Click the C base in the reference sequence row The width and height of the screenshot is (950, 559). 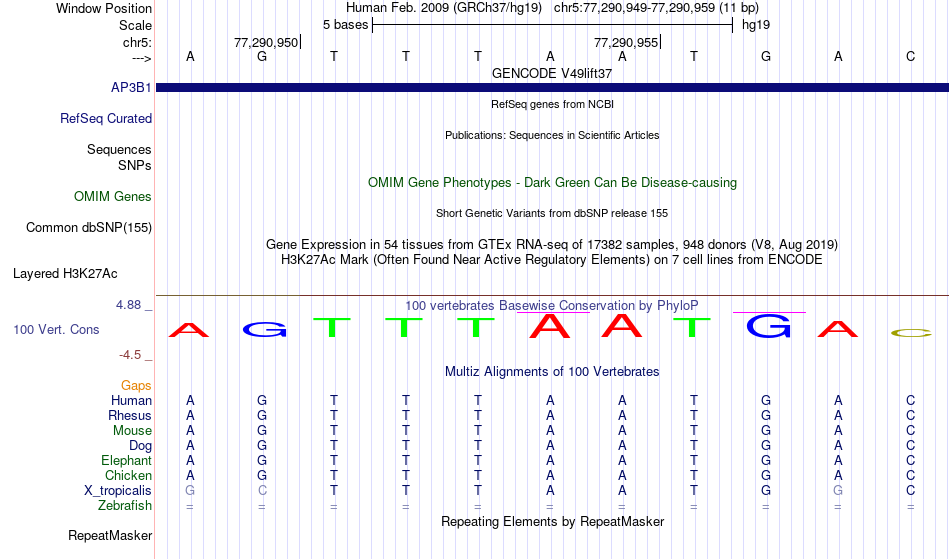(910, 56)
